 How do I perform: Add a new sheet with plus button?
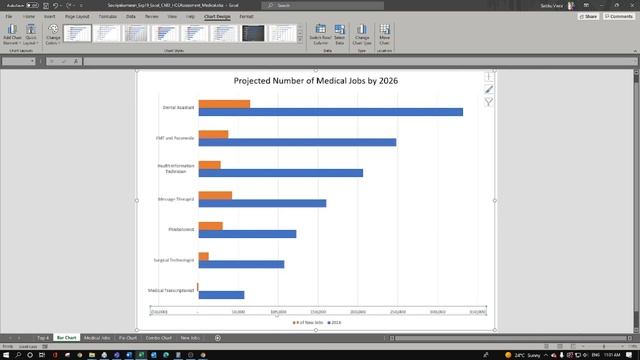click(x=218, y=338)
